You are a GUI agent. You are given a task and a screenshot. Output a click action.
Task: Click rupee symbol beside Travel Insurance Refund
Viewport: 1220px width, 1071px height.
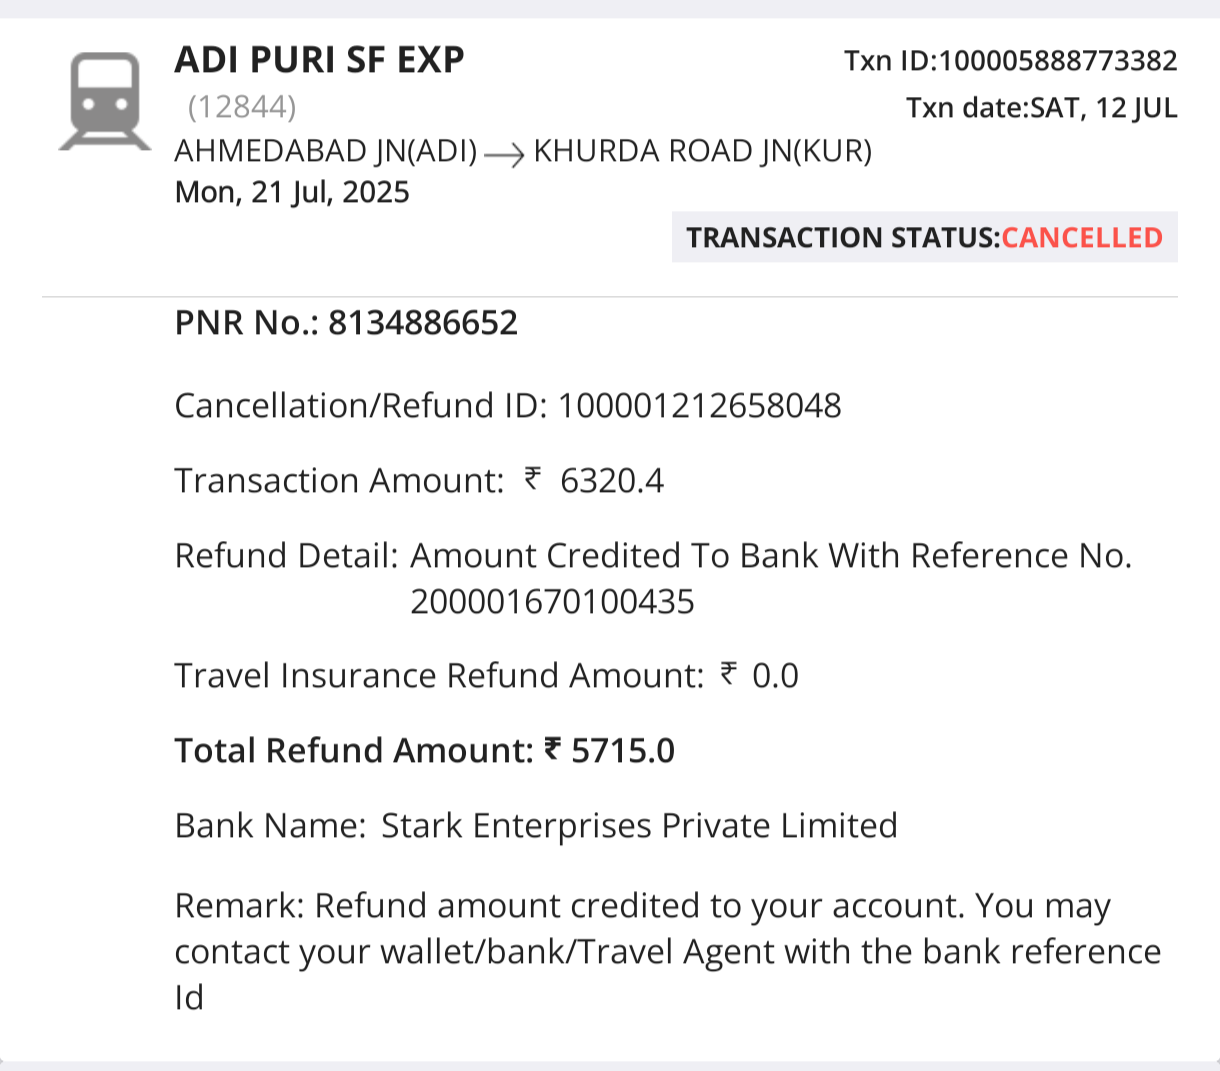(729, 674)
